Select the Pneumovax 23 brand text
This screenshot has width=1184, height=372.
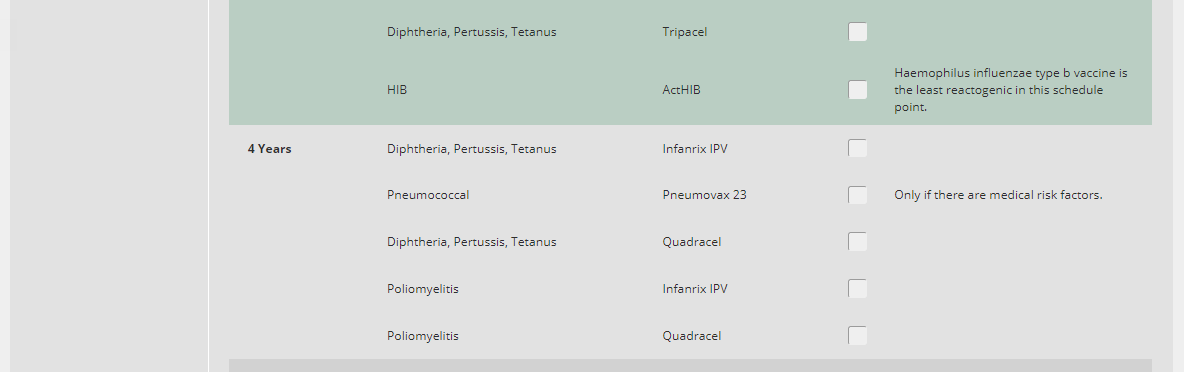pyautogui.click(x=705, y=195)
